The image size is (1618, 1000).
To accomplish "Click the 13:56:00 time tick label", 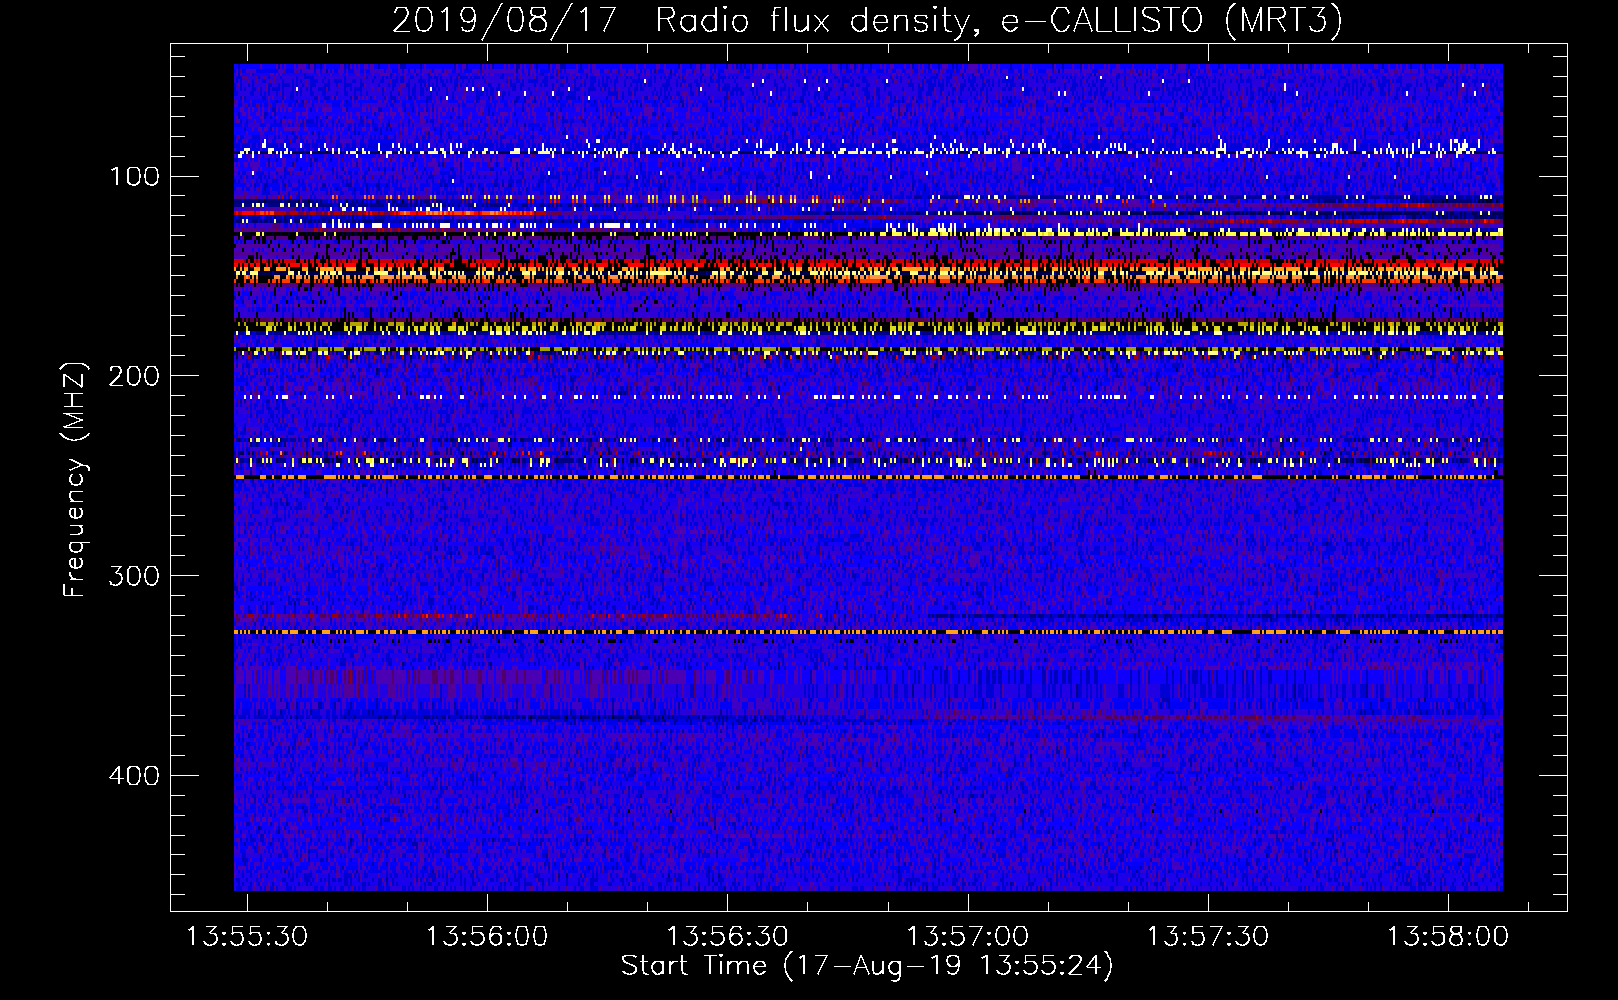I will tap(487, 937).
